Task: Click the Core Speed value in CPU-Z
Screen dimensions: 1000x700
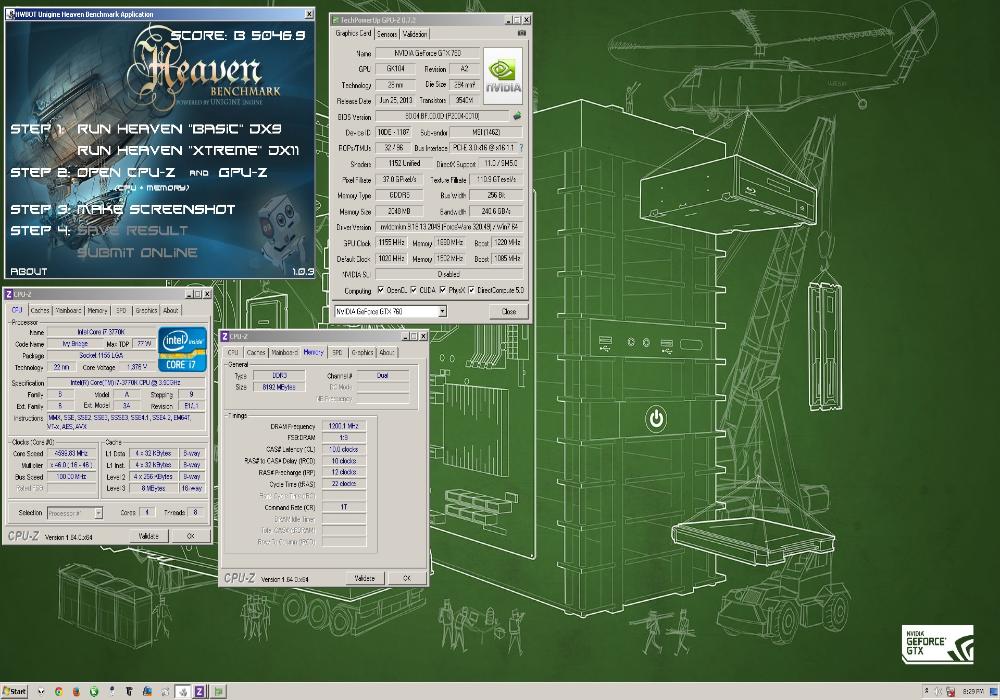Action: pyautogui.click(x=71, y=453)
